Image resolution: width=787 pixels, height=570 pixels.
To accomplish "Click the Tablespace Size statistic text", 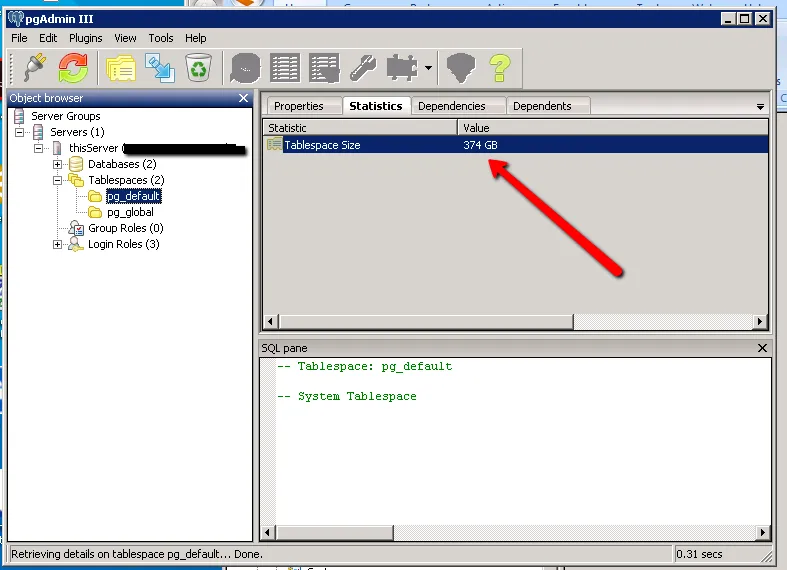I will tap(322, 145).
